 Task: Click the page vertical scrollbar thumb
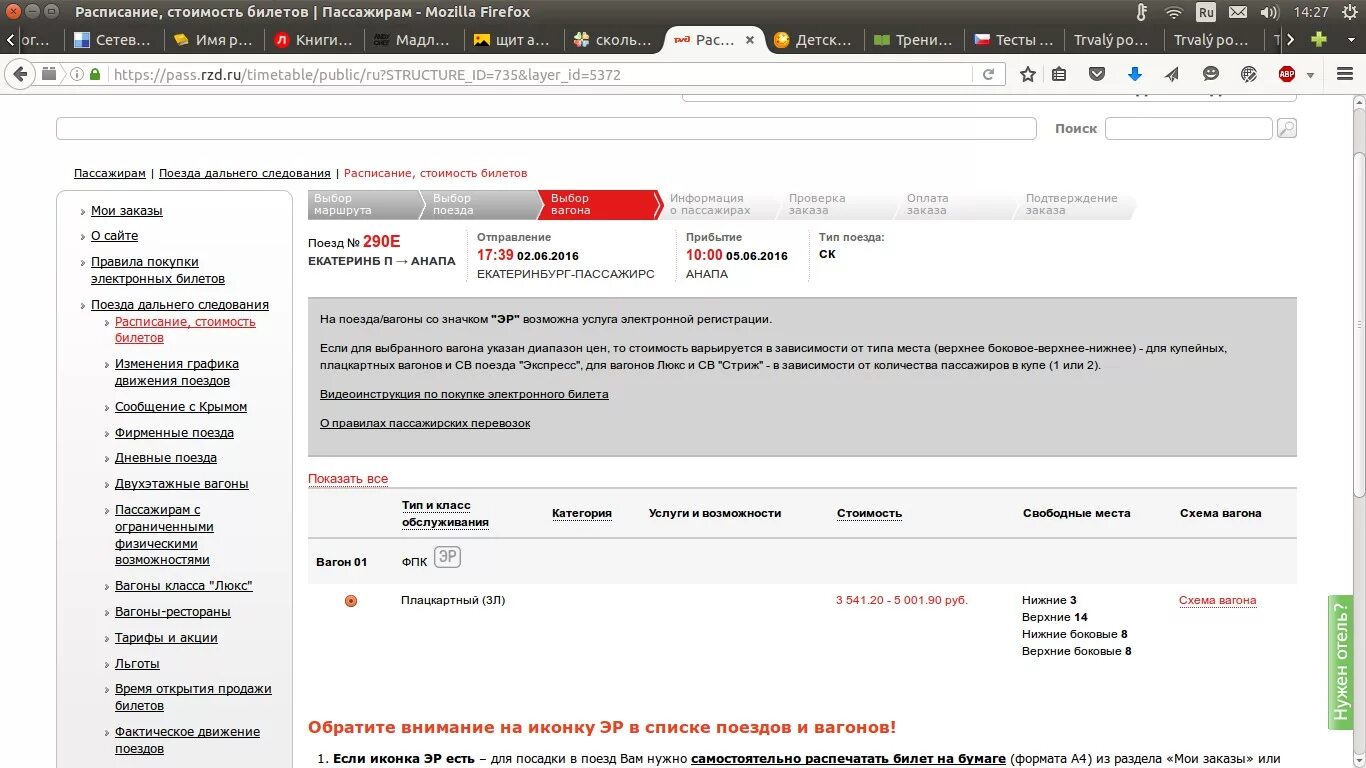(x=1359, y=325)
